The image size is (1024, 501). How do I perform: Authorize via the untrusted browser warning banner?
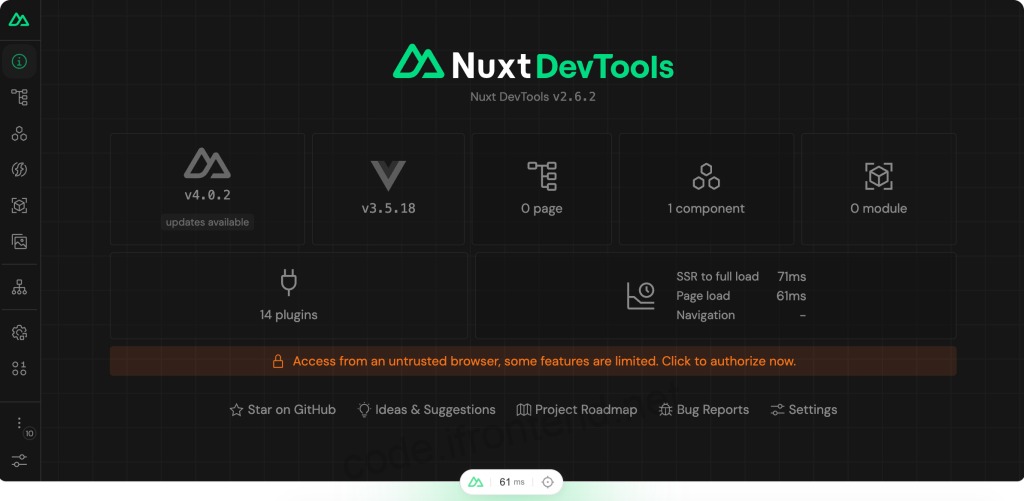533,361
